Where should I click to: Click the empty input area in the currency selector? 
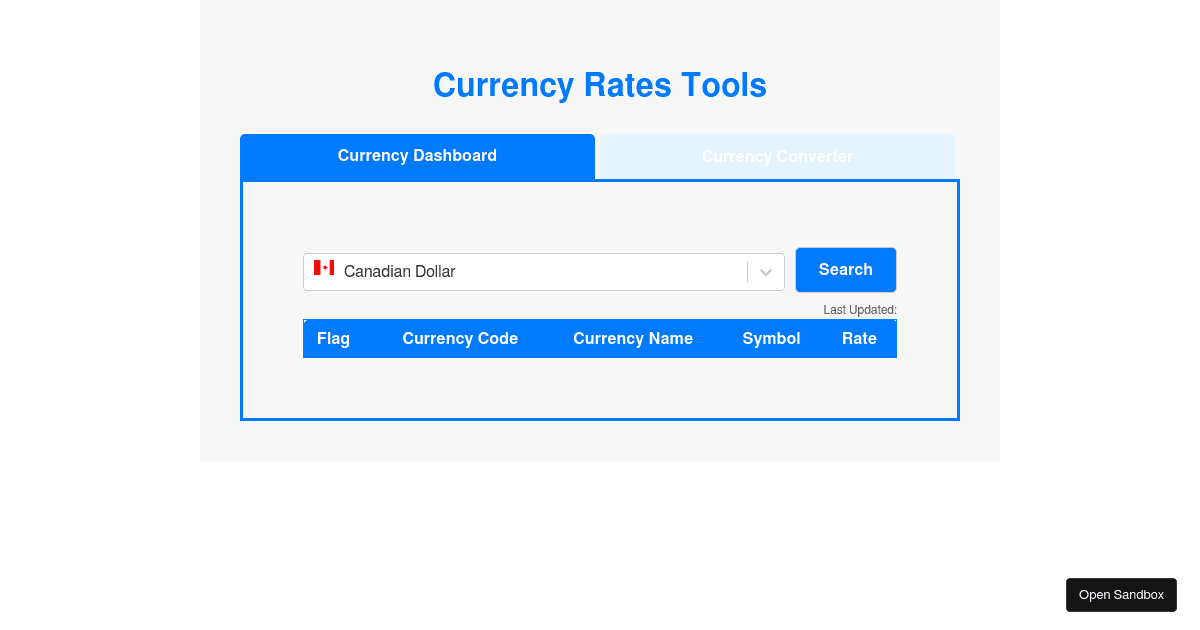600,272
